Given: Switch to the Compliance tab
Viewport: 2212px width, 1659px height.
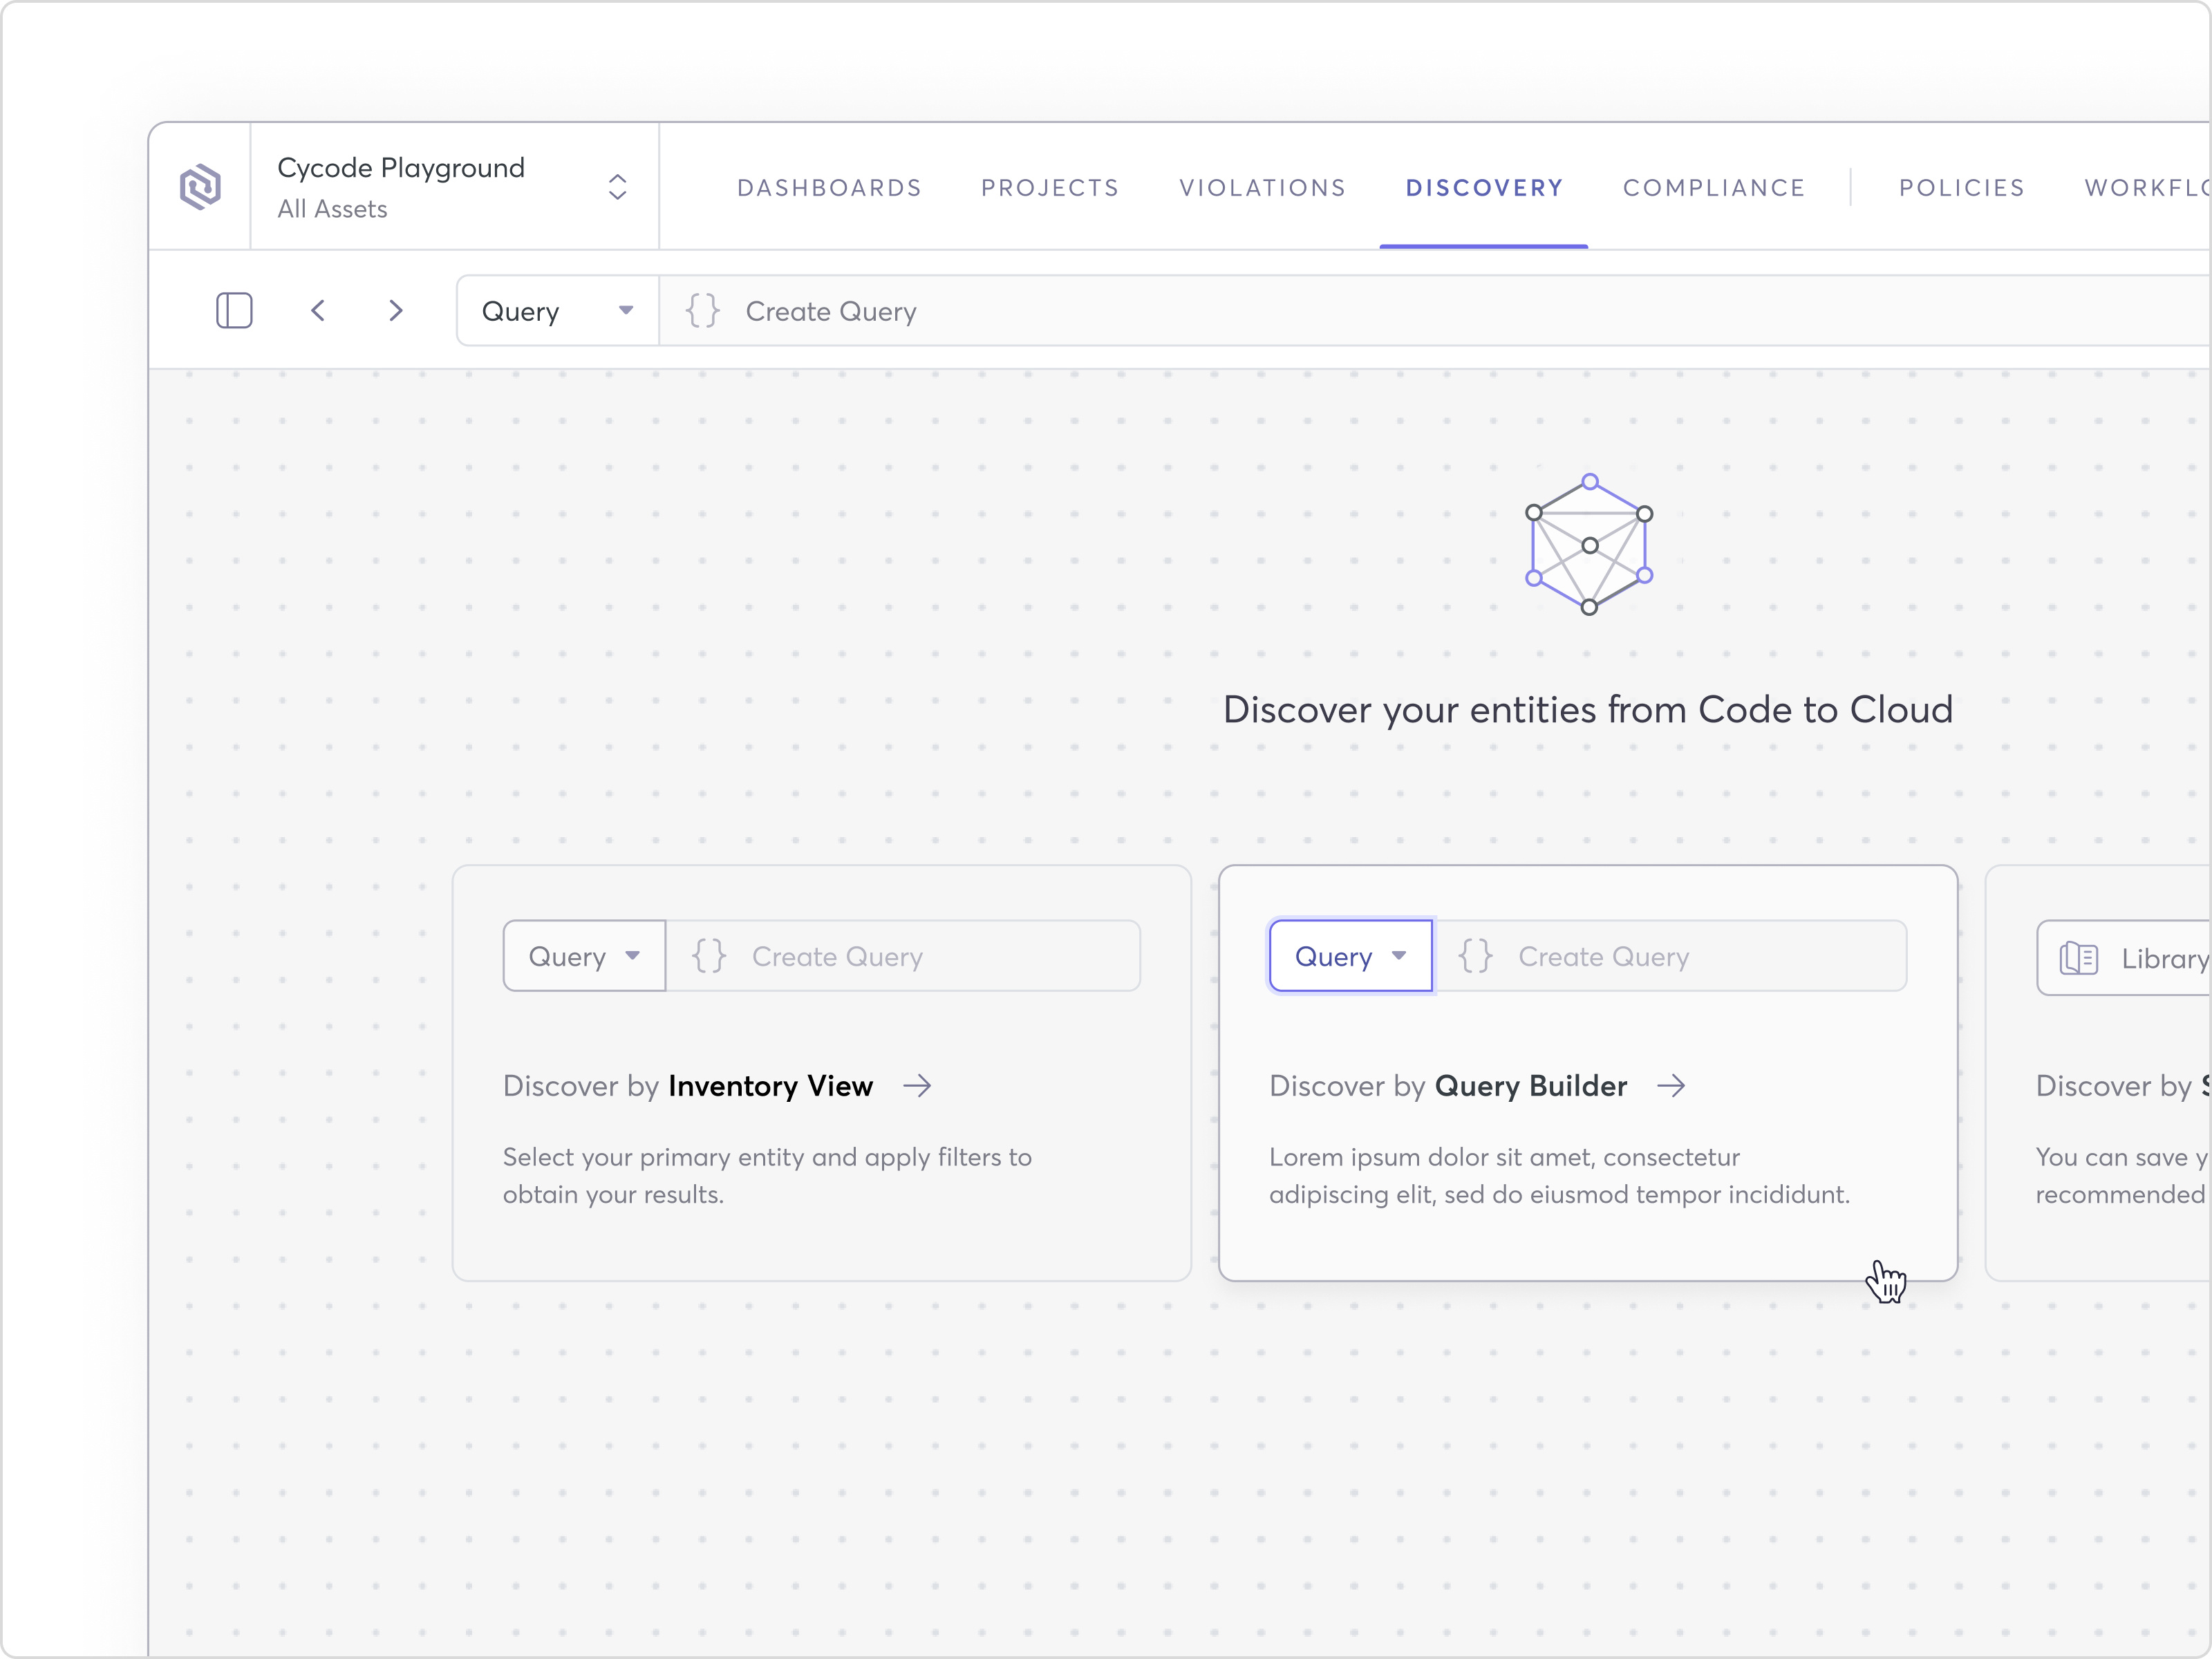Looking at the screenshot, I should [1714, 188].
